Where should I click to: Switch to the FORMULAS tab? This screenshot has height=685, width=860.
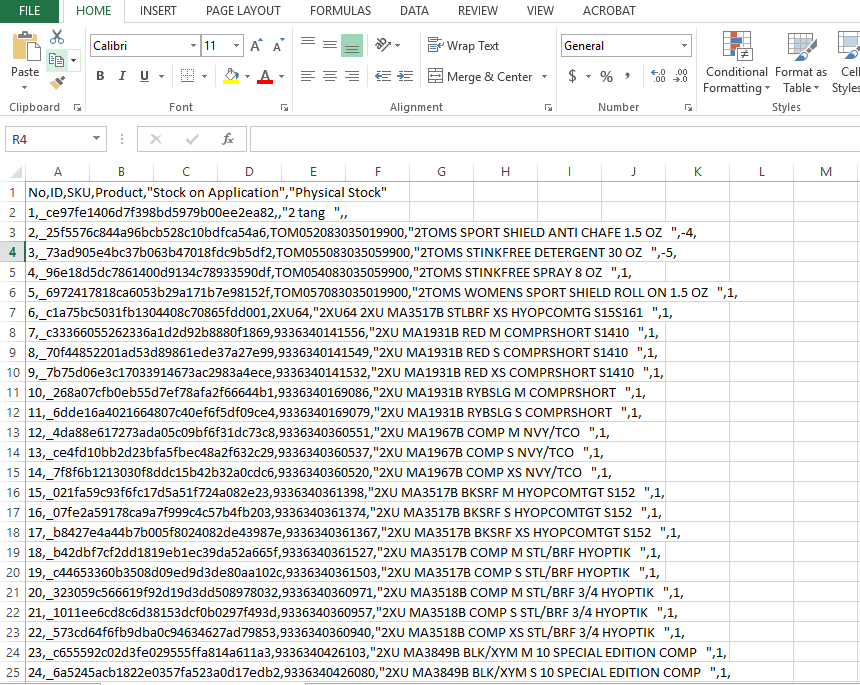340,11
